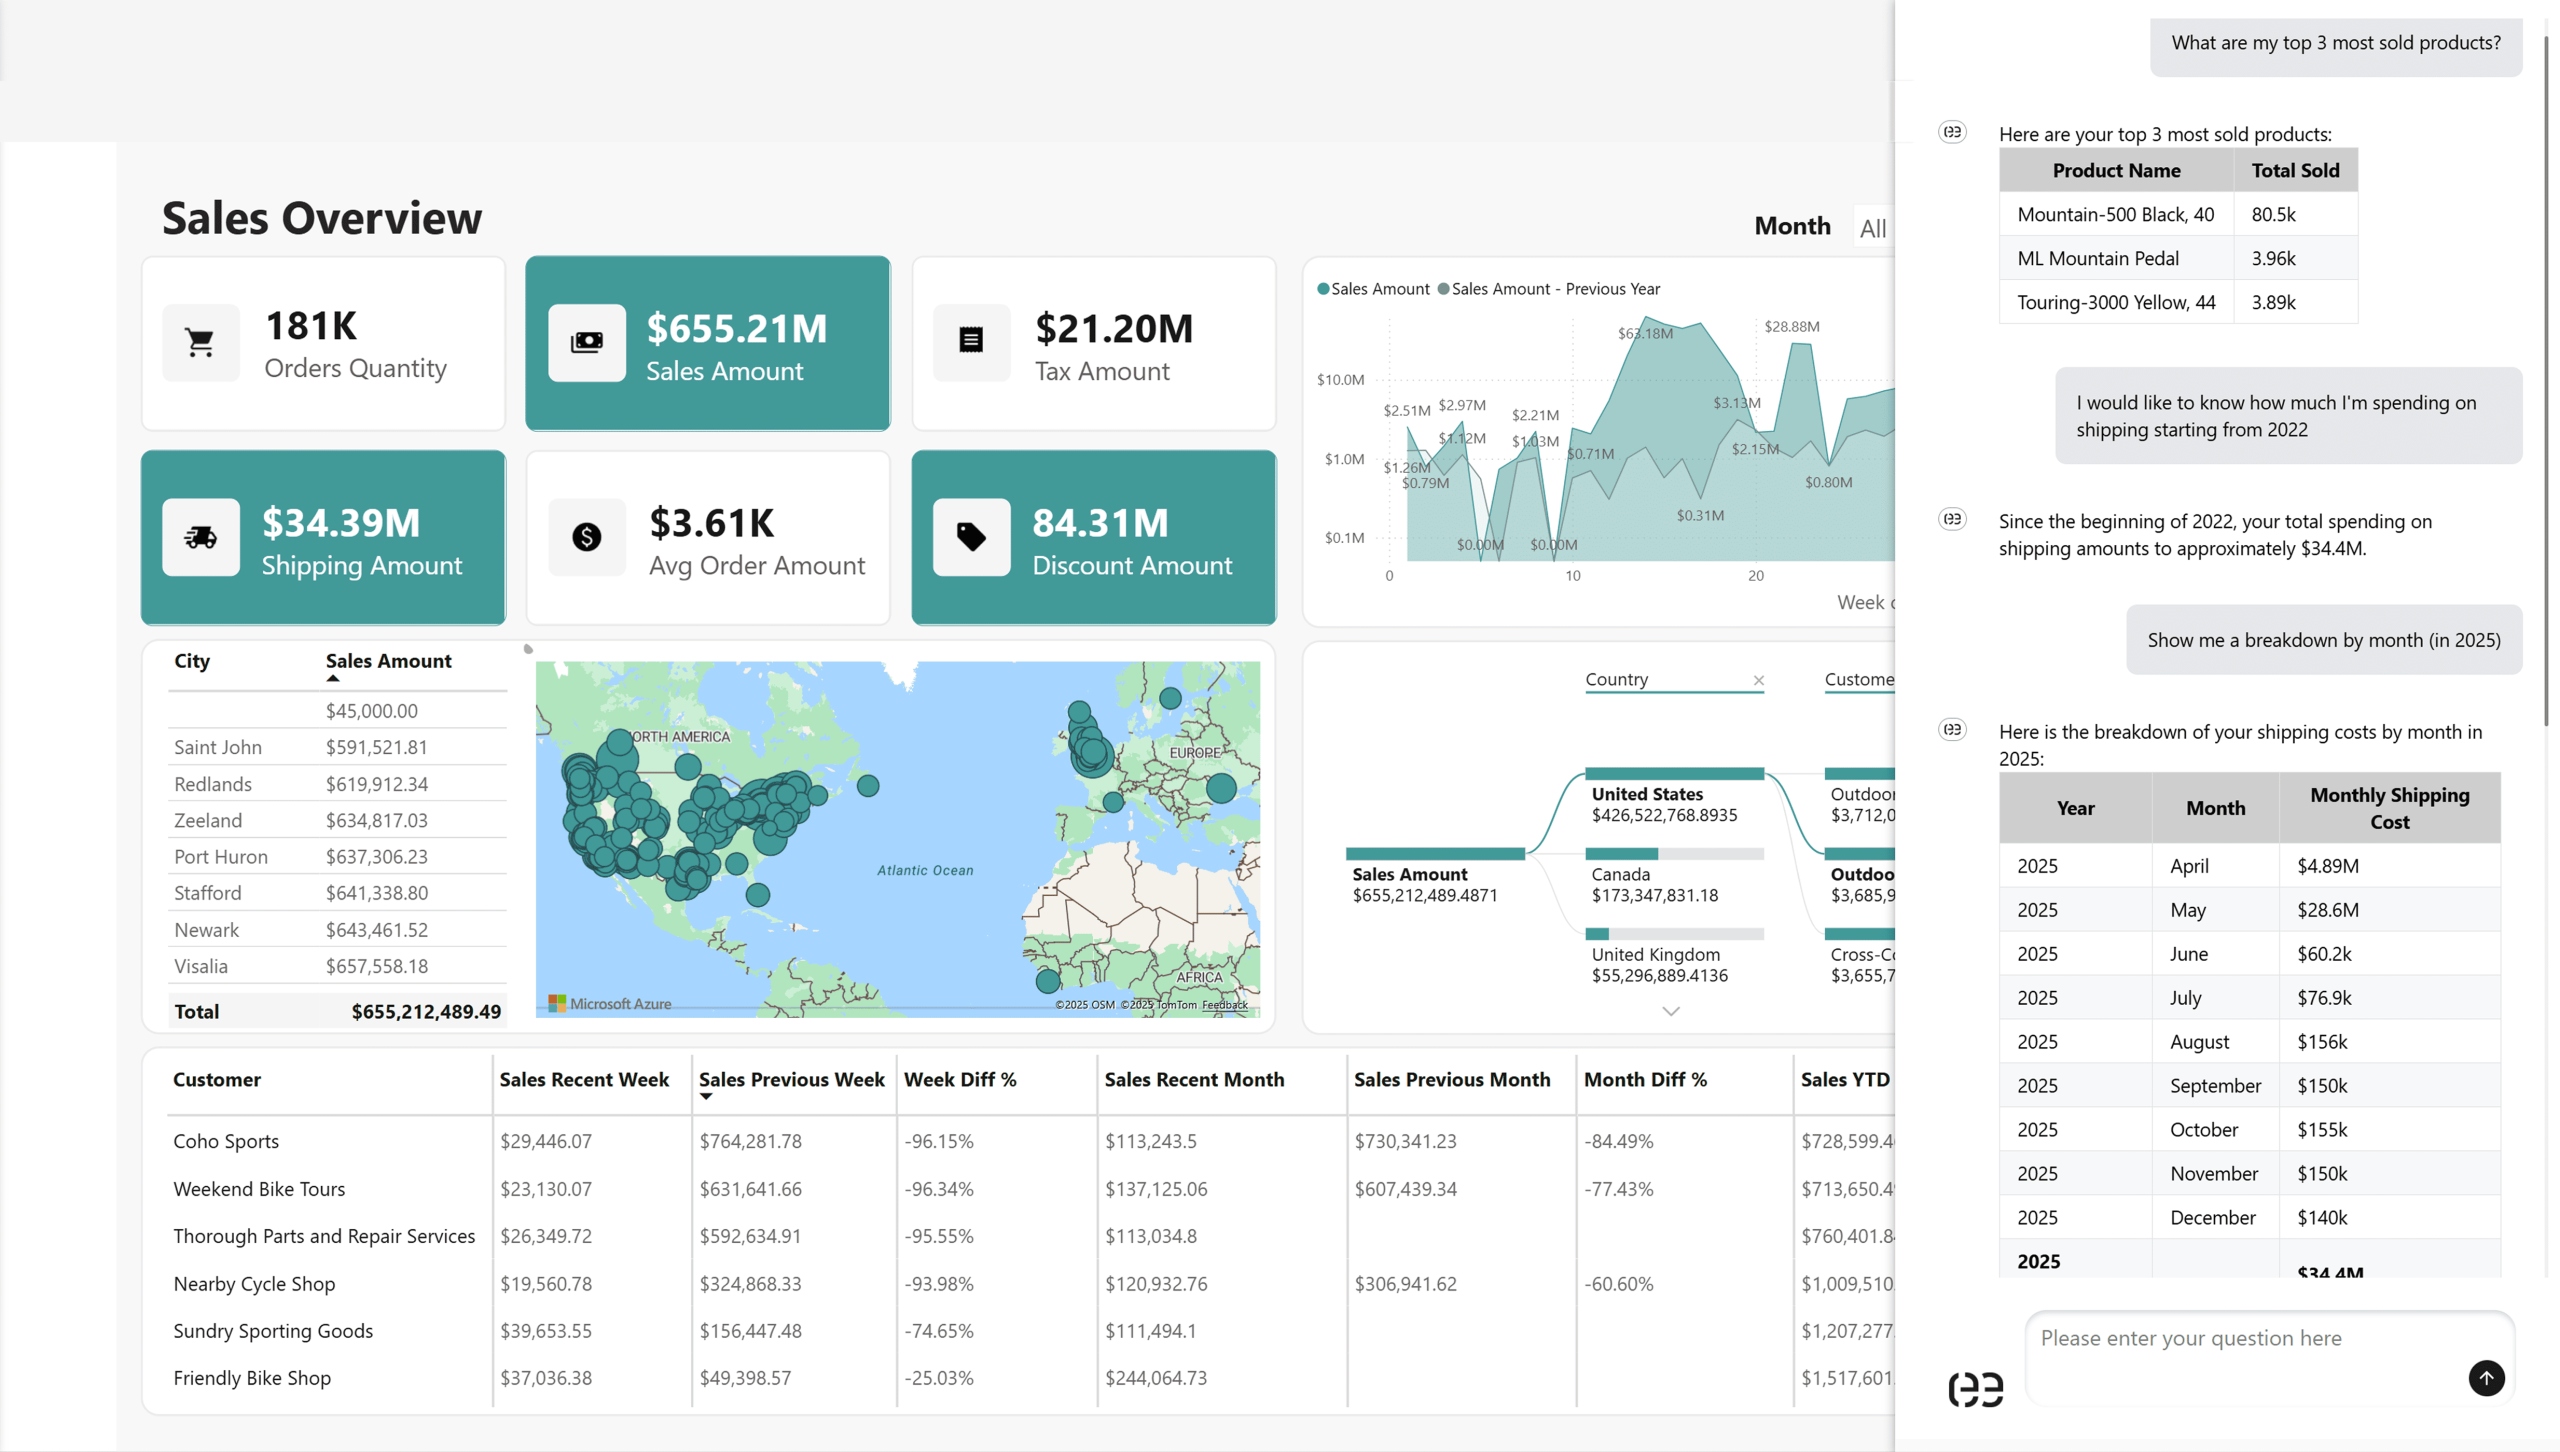Toggle Sales Amount legend series marker
This screenshot has width=2560, height=1452.
coord(1323,289)
